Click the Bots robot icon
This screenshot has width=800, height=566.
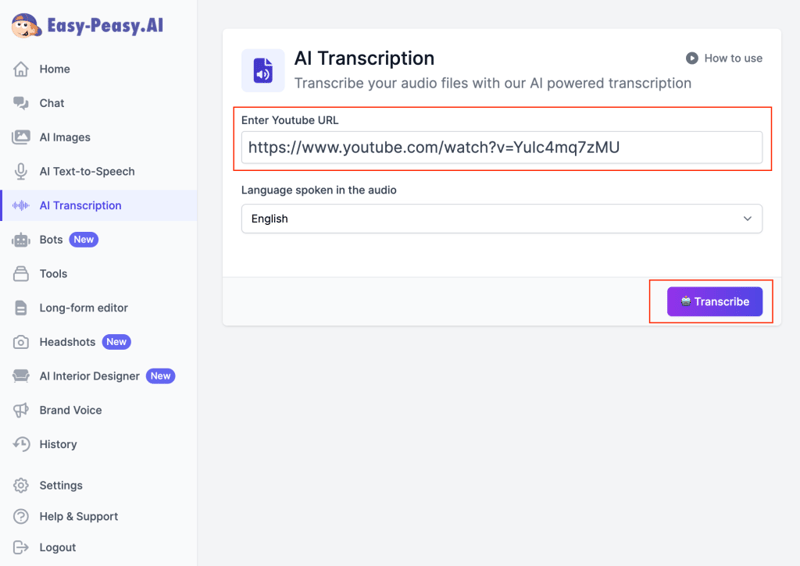point(21,240)
